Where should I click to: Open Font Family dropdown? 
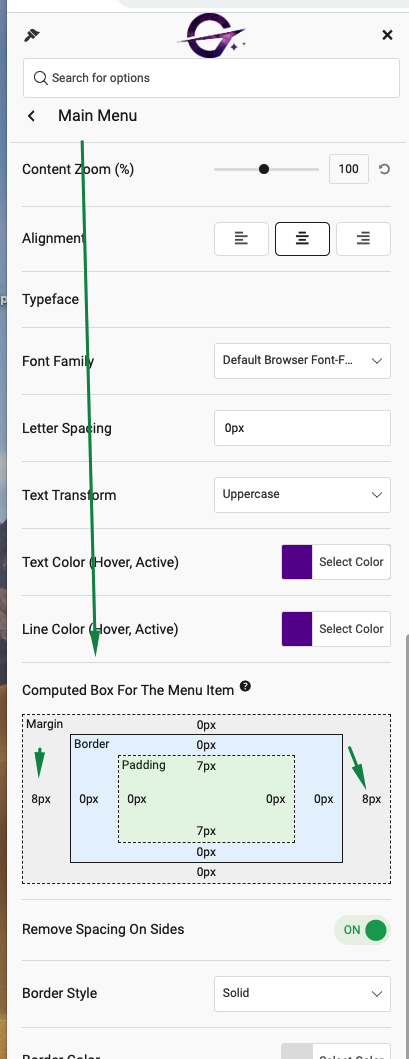point(302,361)
